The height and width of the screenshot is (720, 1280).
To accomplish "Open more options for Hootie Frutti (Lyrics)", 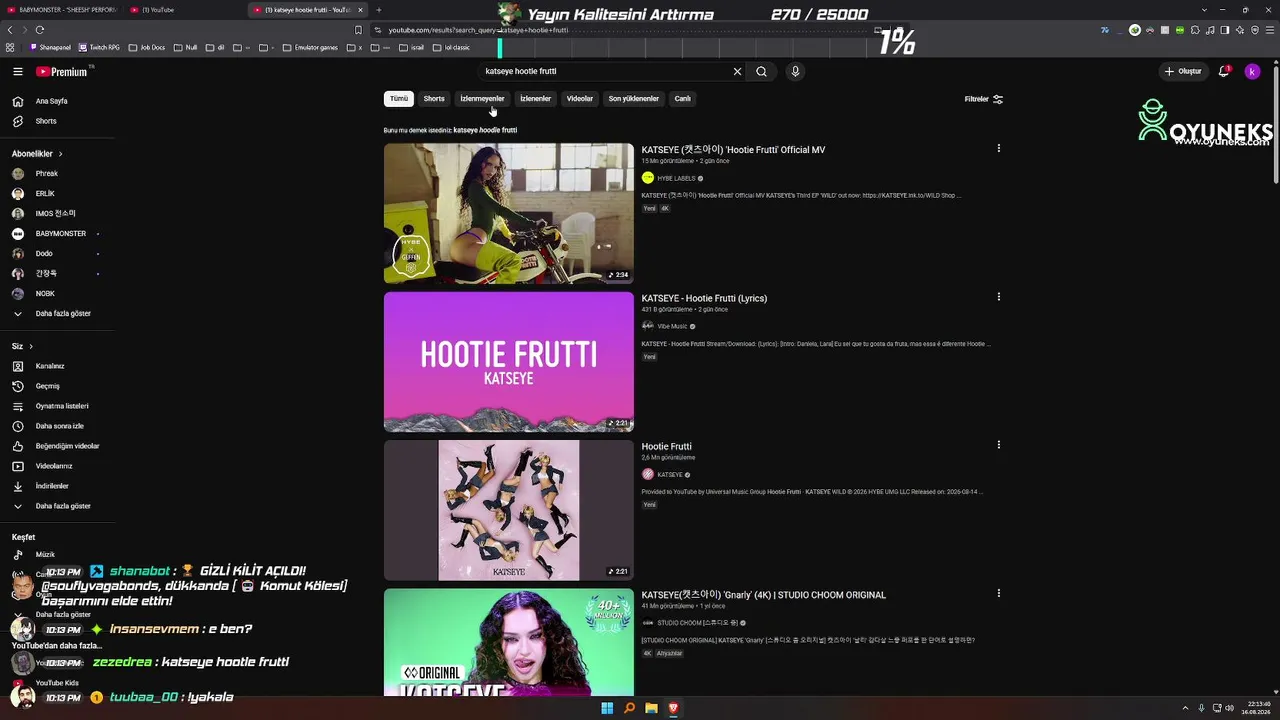I will 998,297.
